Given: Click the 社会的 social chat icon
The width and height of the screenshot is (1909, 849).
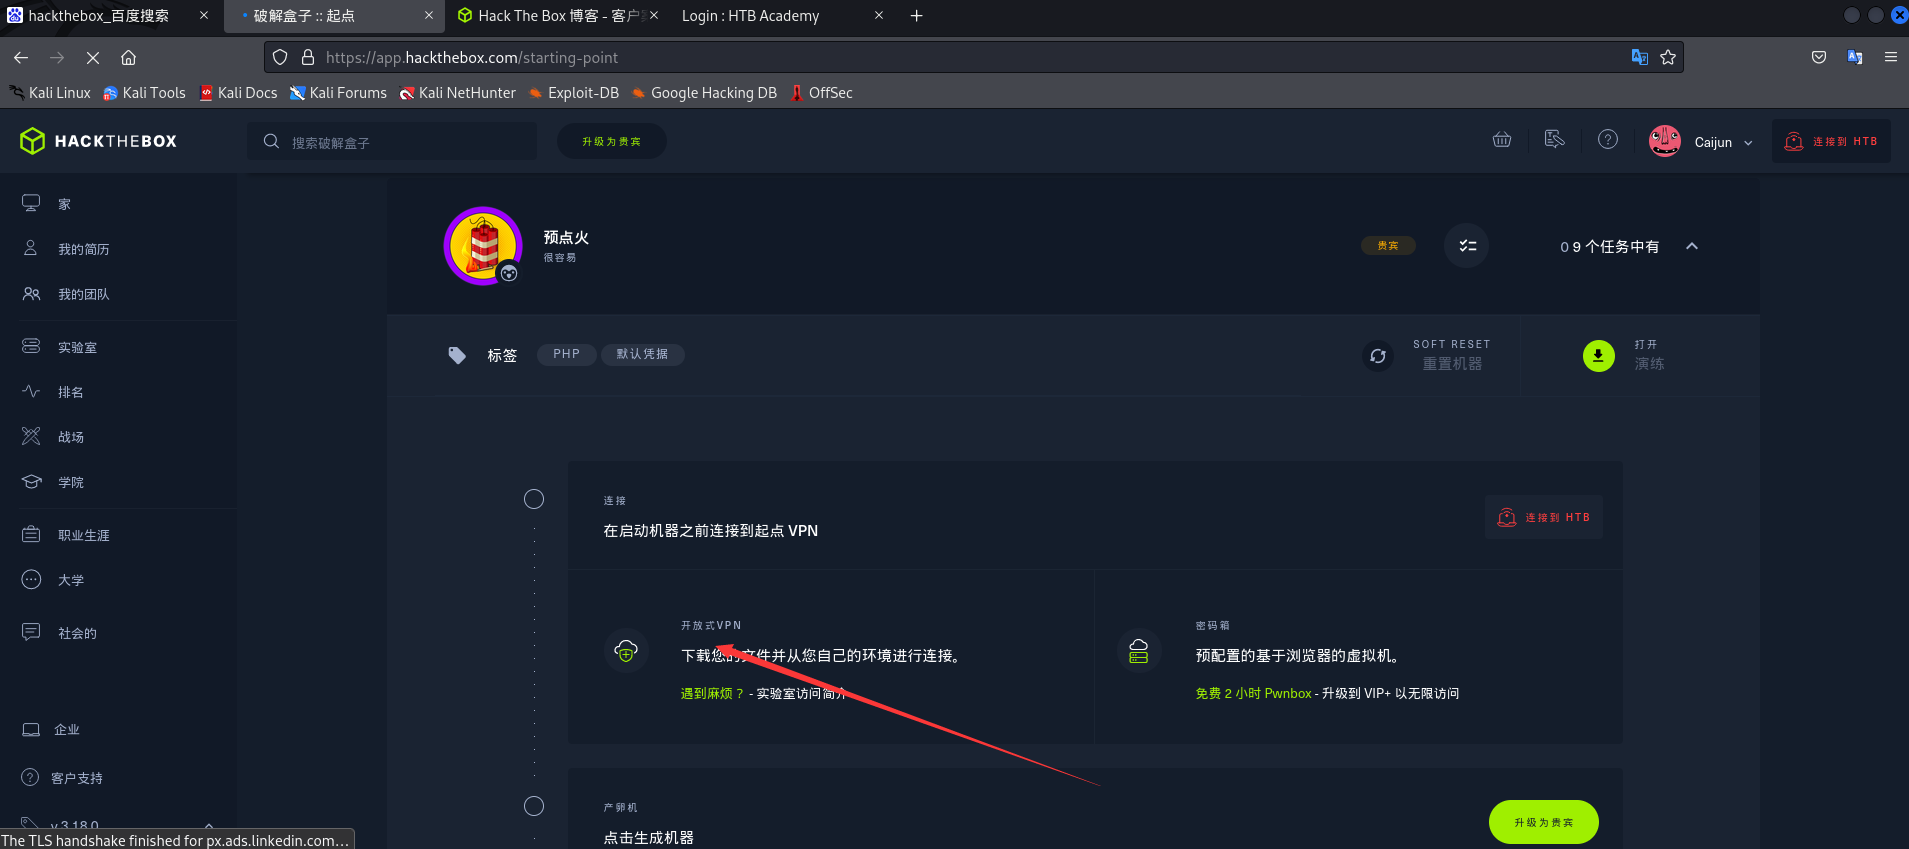Looking at the screenshot, I should (31, 632).
